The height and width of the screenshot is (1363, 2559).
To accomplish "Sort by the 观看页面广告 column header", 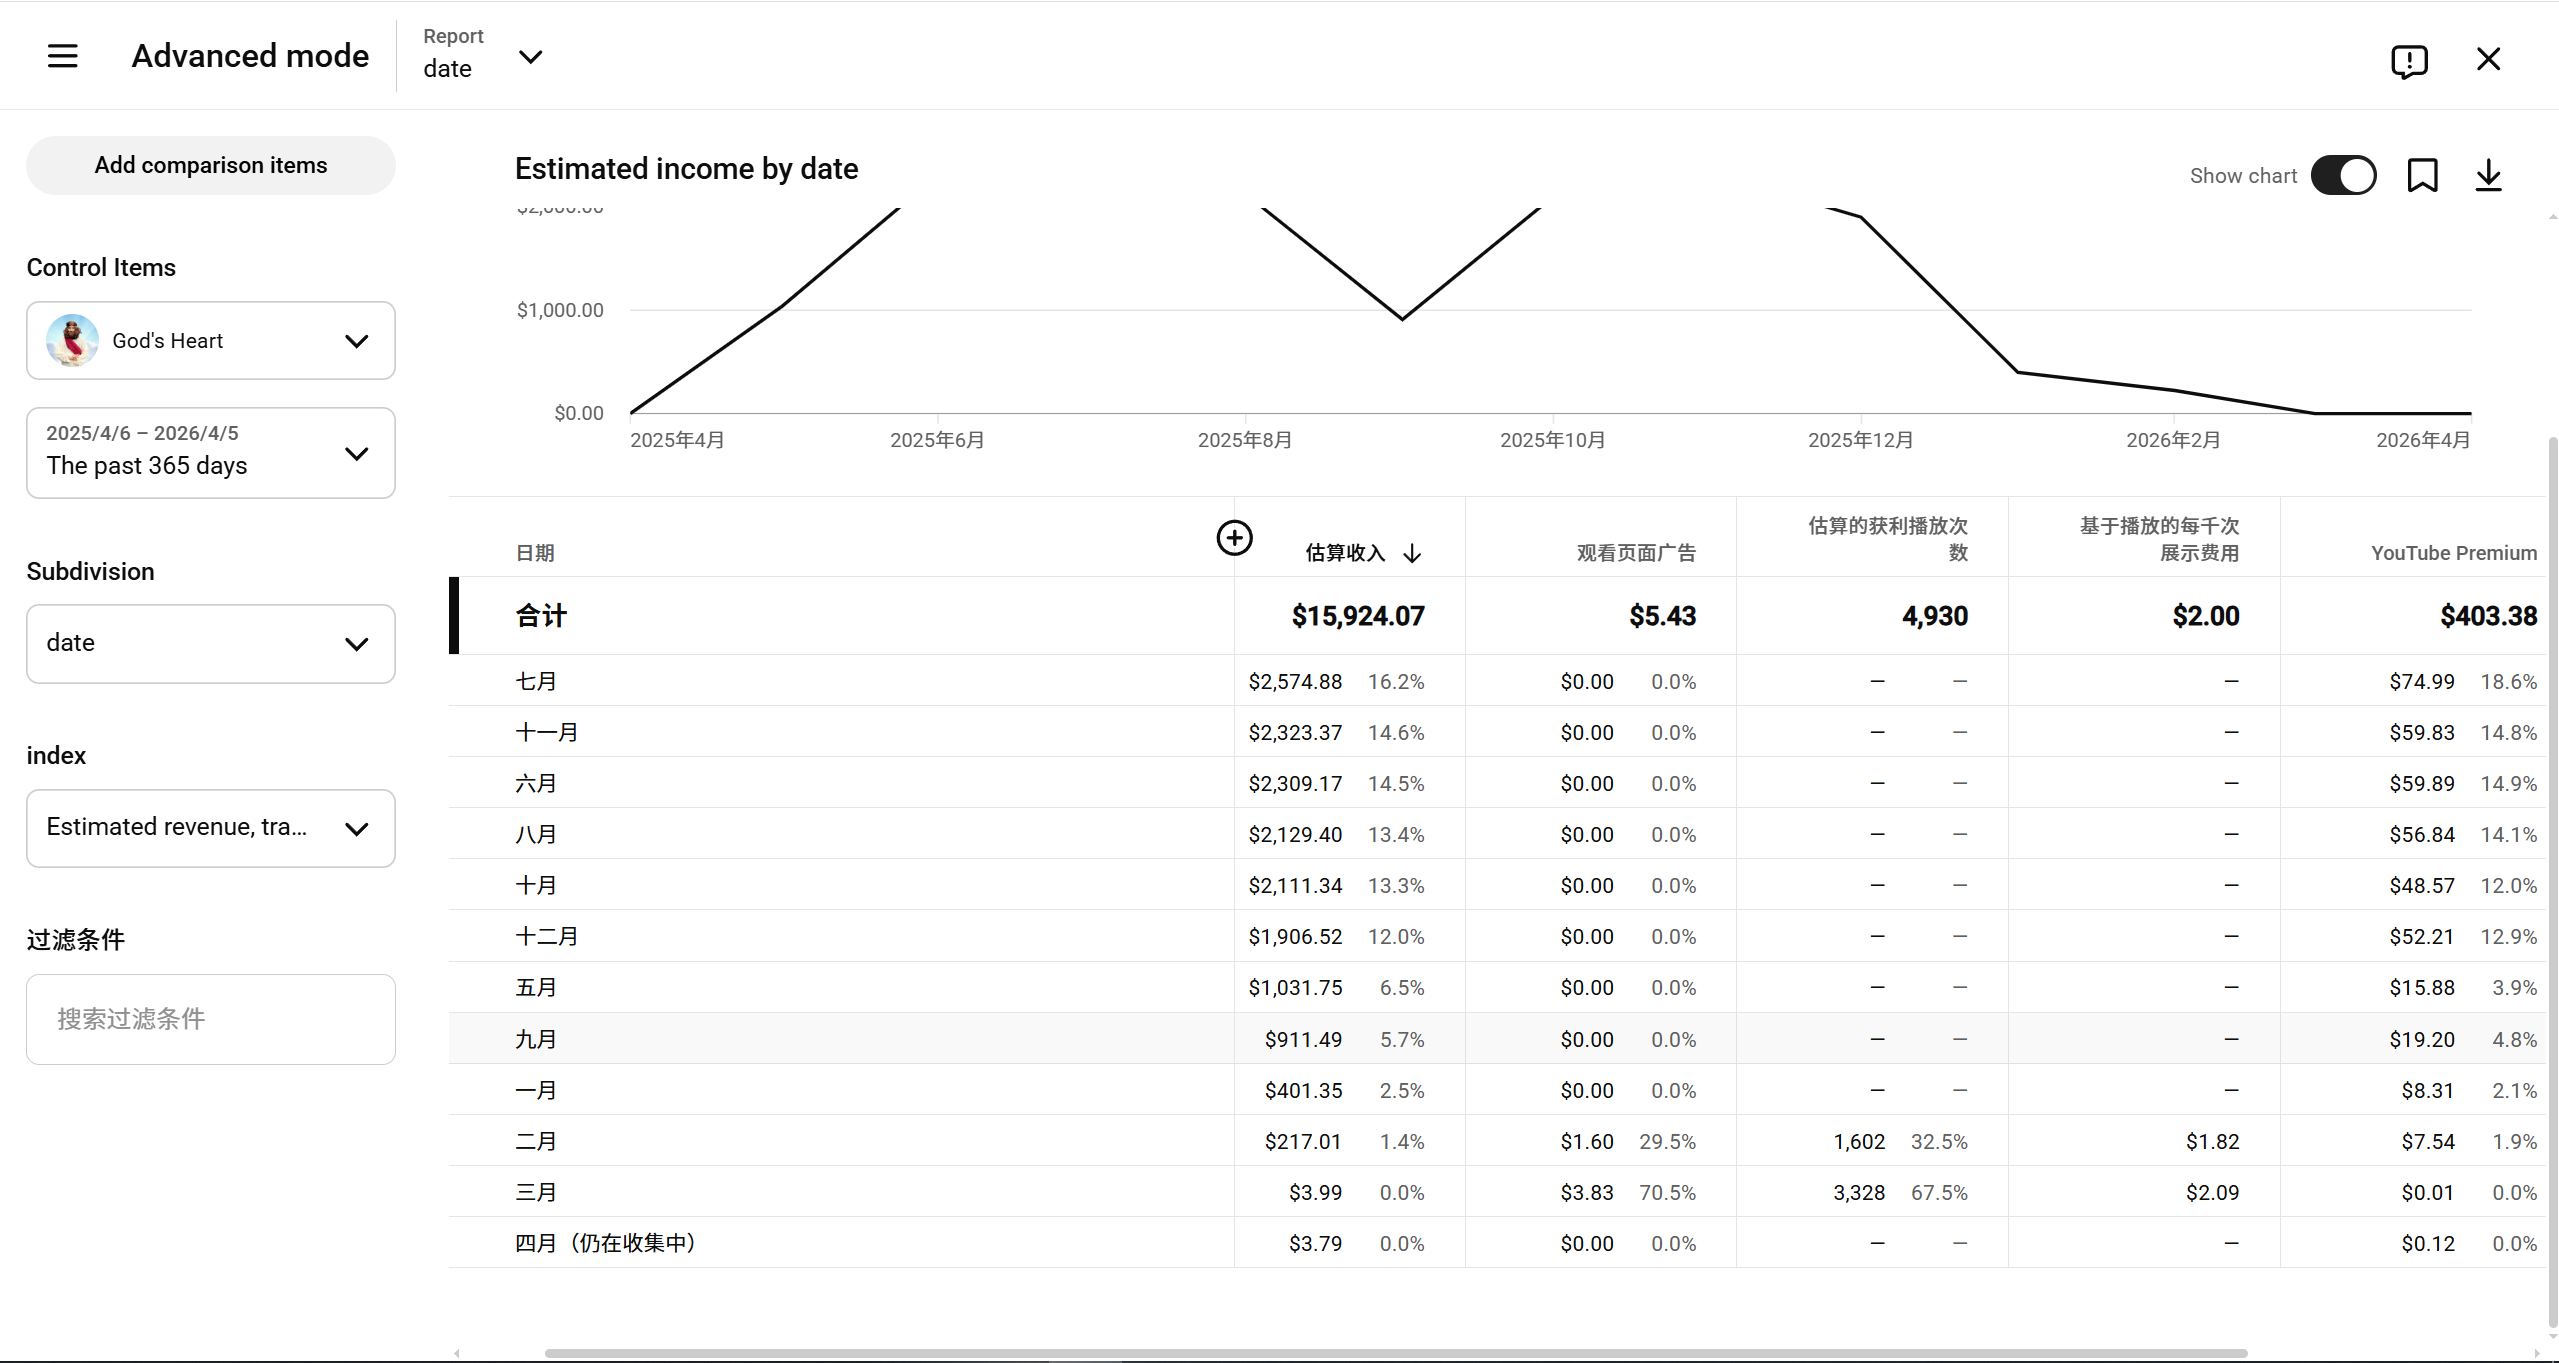I will coord(1636,554).
